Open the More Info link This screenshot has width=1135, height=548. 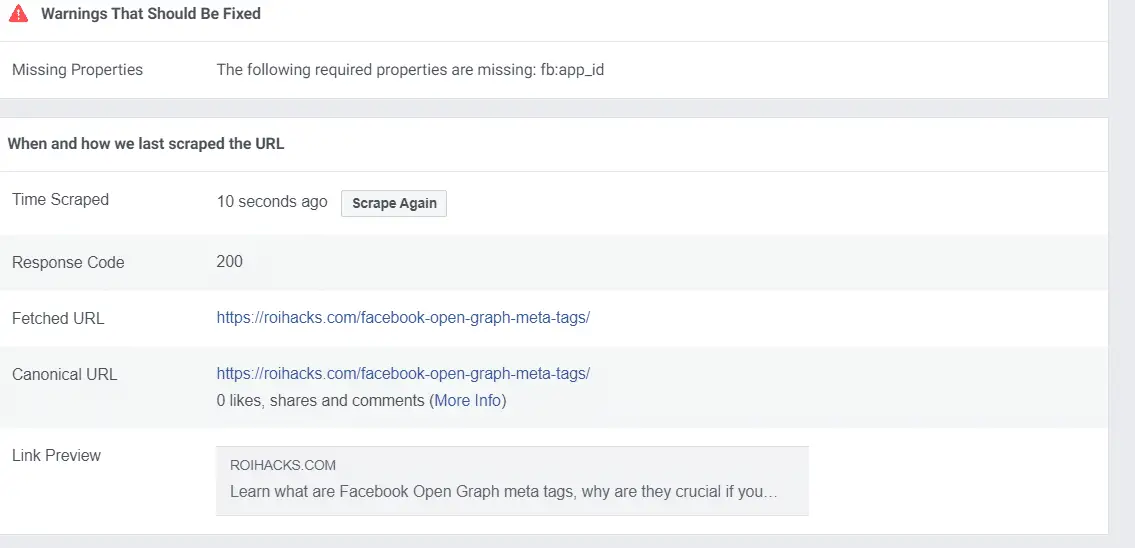click(x=468, y=400)
